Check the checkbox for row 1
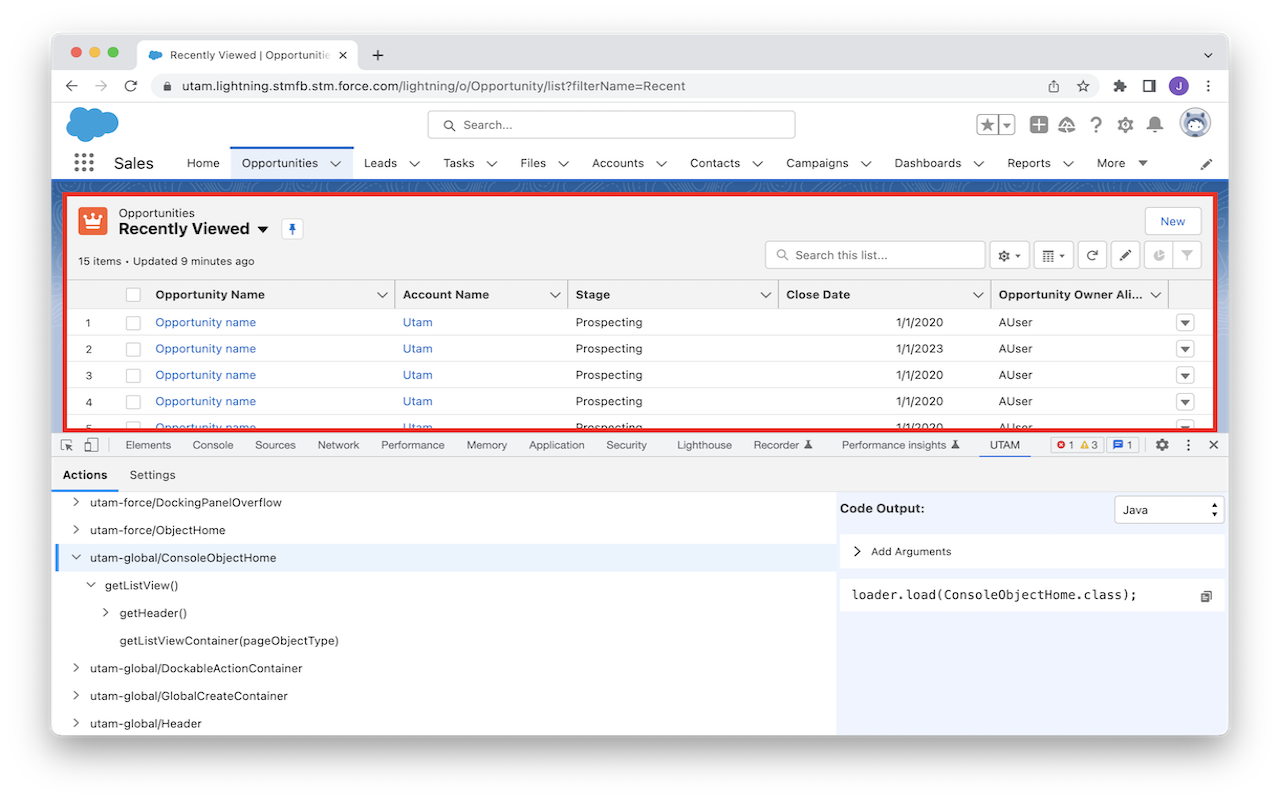This screenshot has width=1280, height=800. [133, 323]
